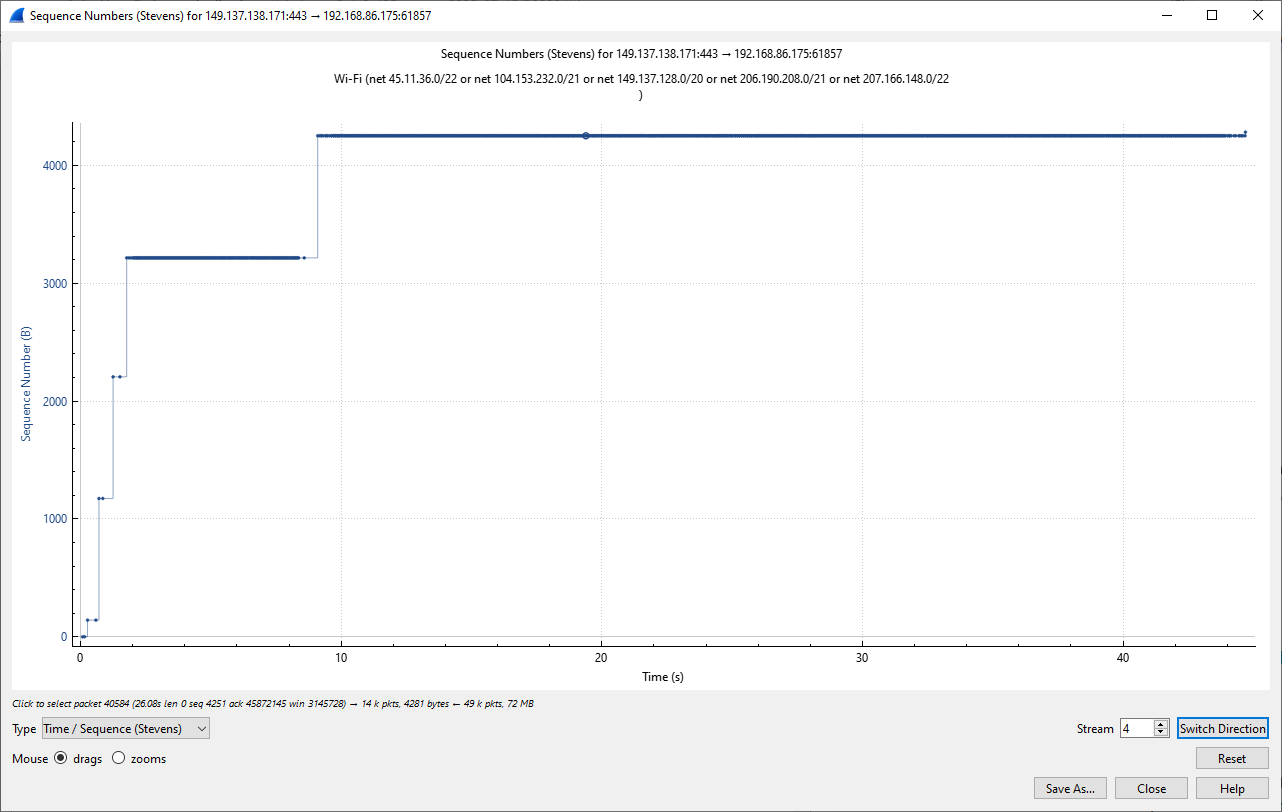Maximize the Sequence Numbers graph window
Screen dimensions: 1282x812
(1212, 16)
